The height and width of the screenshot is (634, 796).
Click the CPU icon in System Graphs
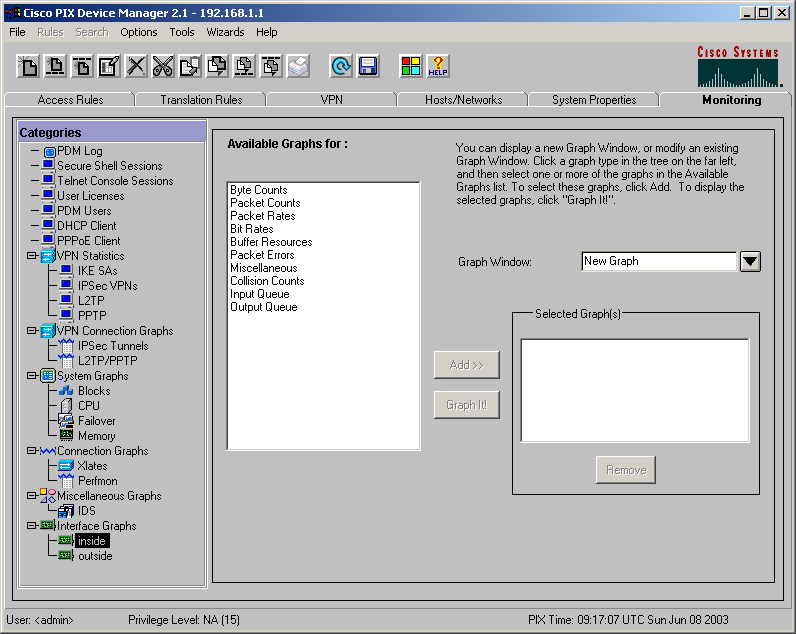(66, 406)
